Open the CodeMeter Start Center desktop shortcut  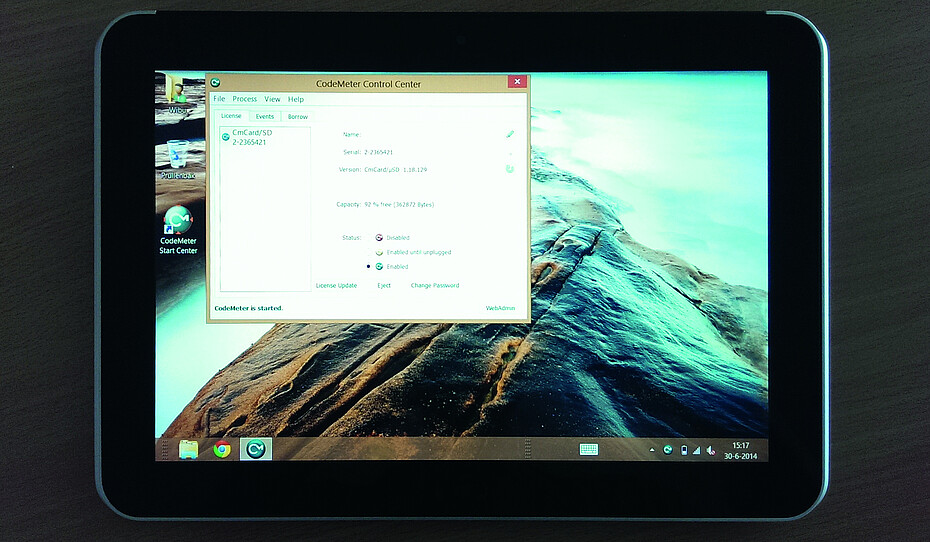click(178, 230)
